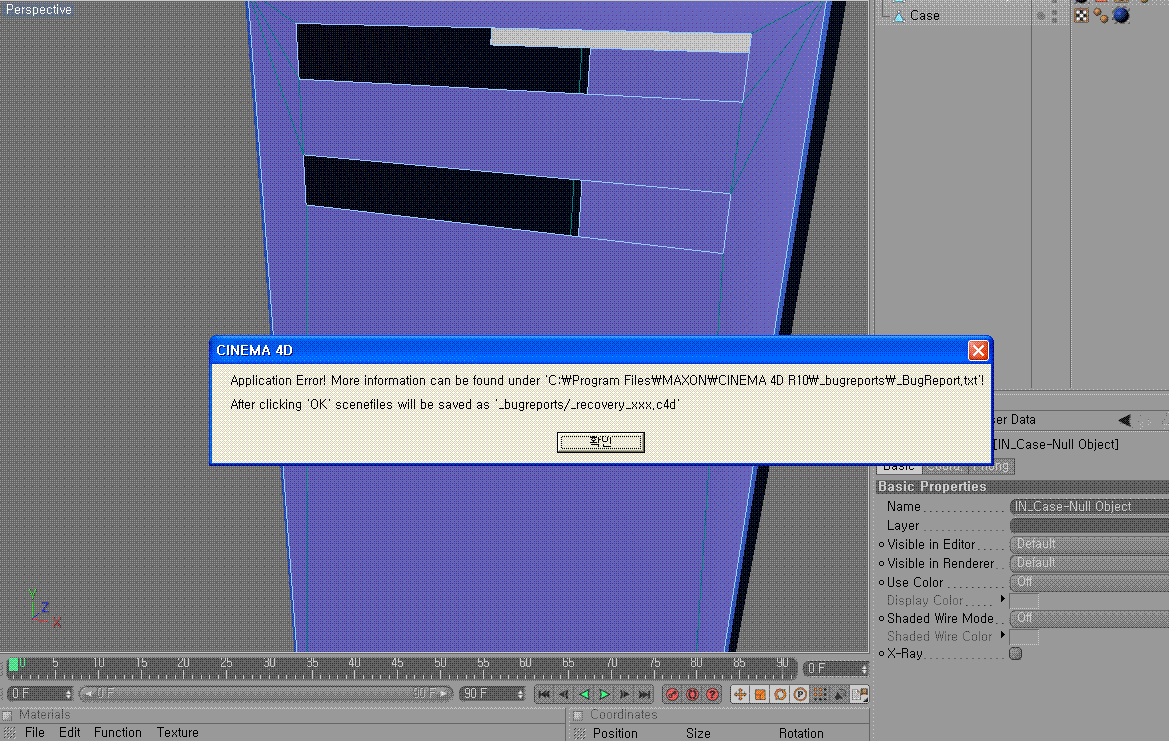Go to start of animation
1169x741 pixels.
pyautogui.click(x=544, y=695)
